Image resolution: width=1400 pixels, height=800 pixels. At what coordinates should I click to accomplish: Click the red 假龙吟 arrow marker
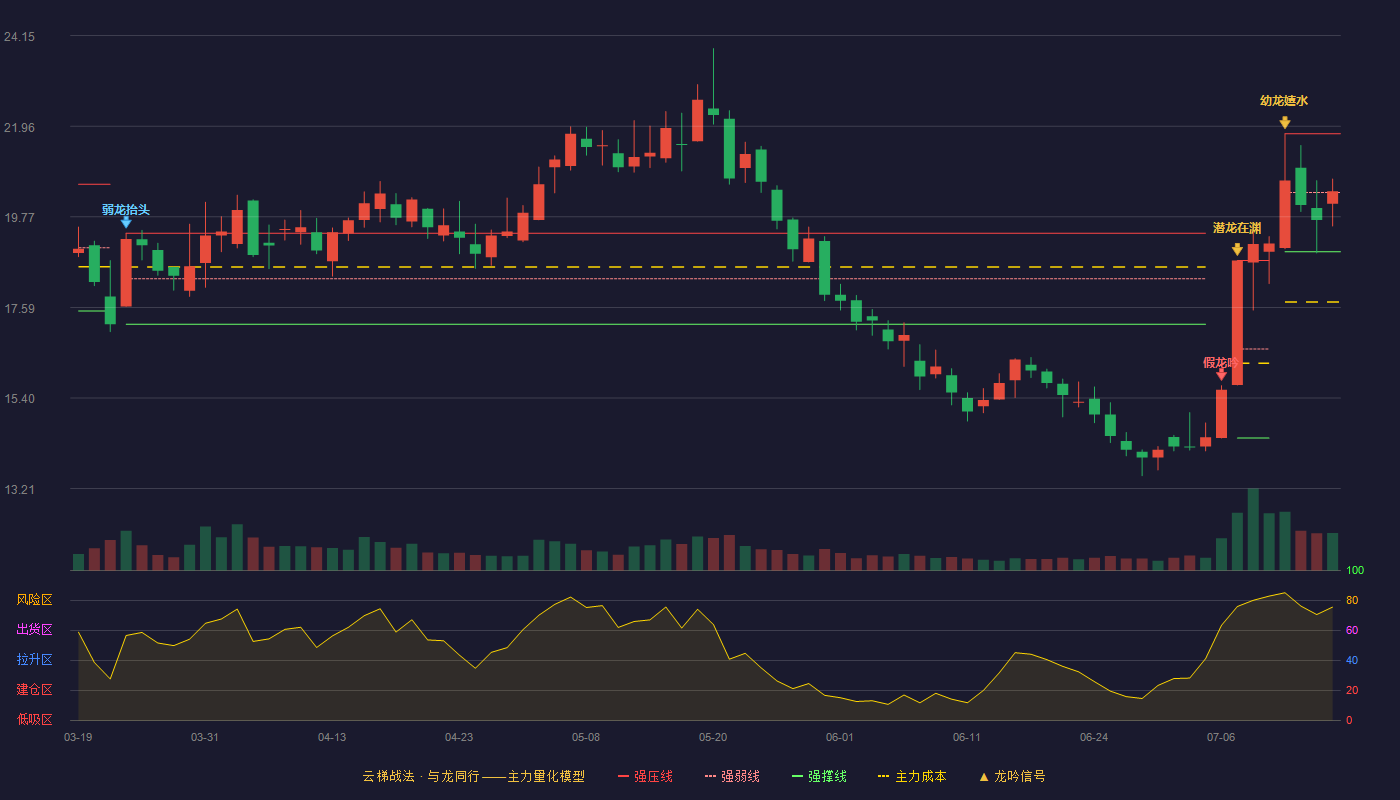click(x=1221, y=374)
